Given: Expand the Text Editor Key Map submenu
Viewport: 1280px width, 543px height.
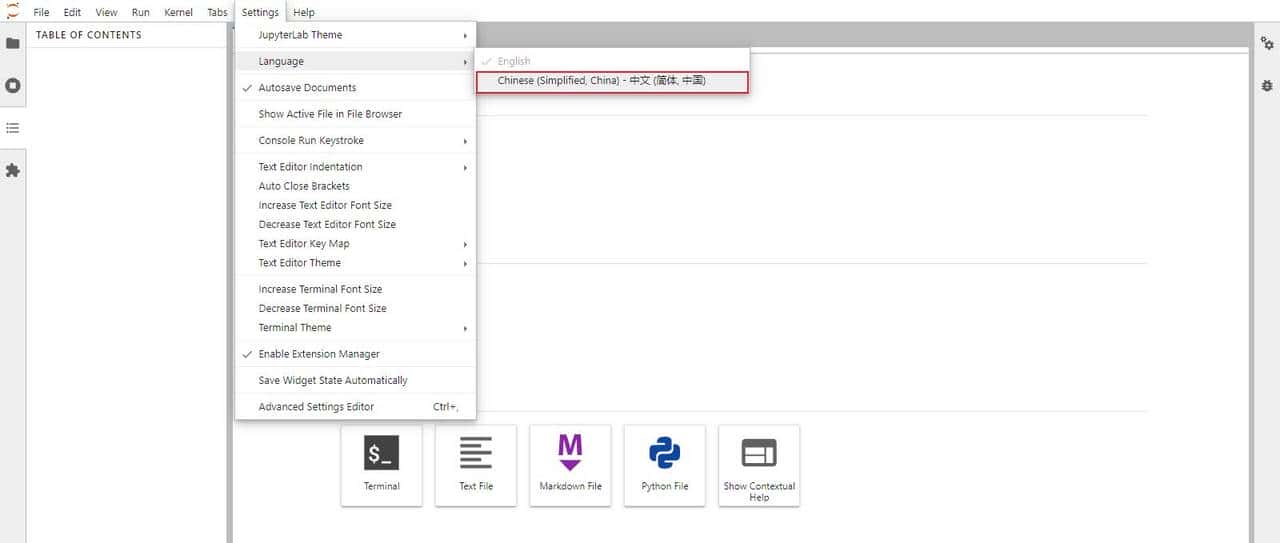Looking at the screenshot, I should coord(355,244).
